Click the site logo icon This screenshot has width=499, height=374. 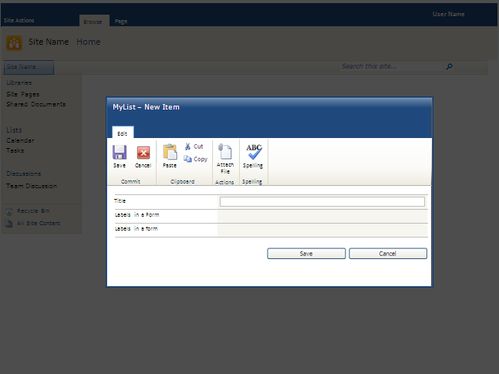click(14, 43)
